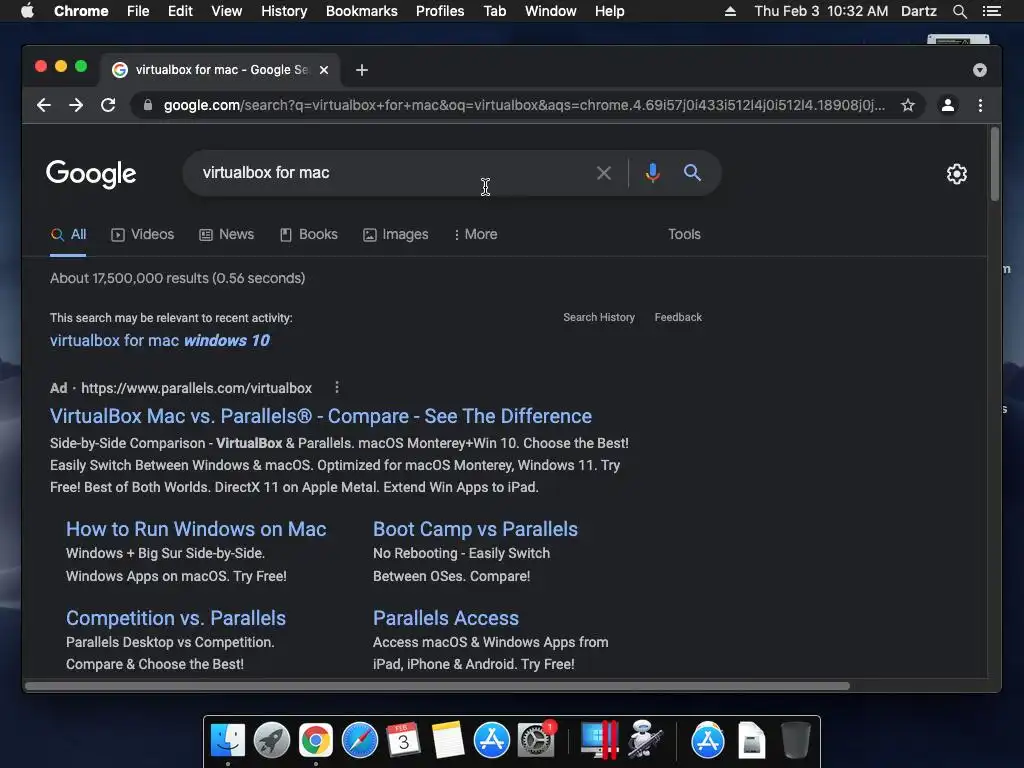Open the ad options three-dot menu
The height and width of the screenshot is (768, 1024).
pos(337,387)
